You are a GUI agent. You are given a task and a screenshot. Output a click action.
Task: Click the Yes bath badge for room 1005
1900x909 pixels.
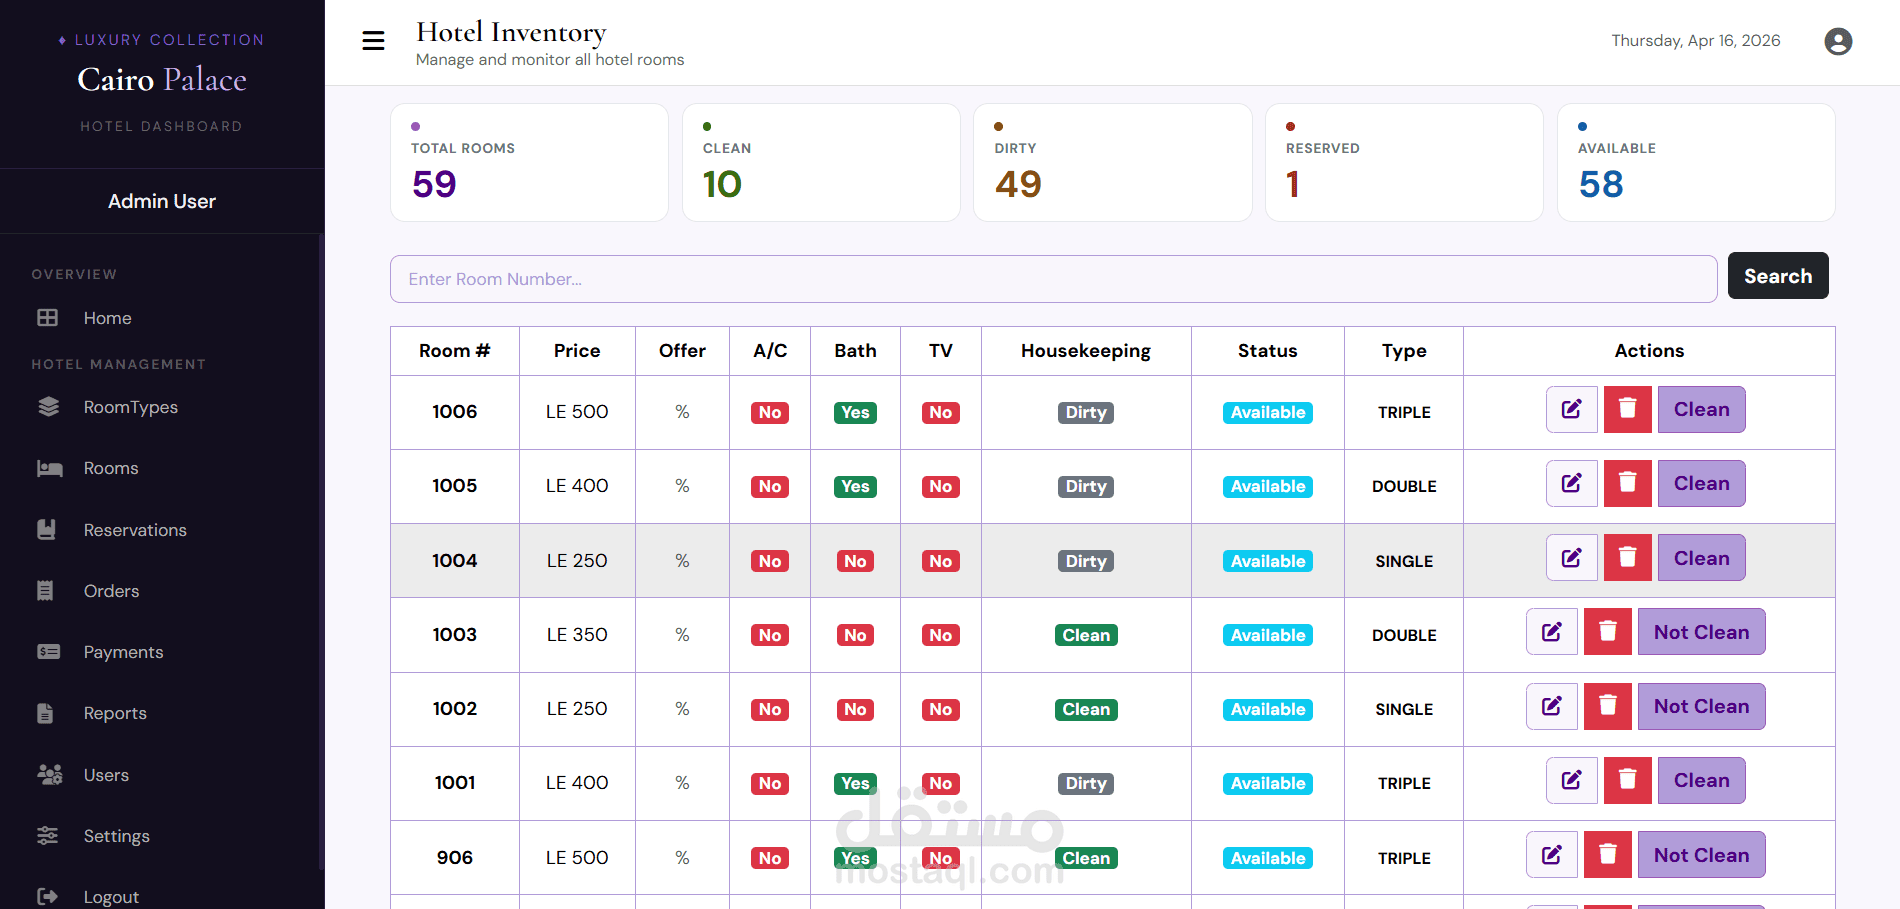coord(856,487)
